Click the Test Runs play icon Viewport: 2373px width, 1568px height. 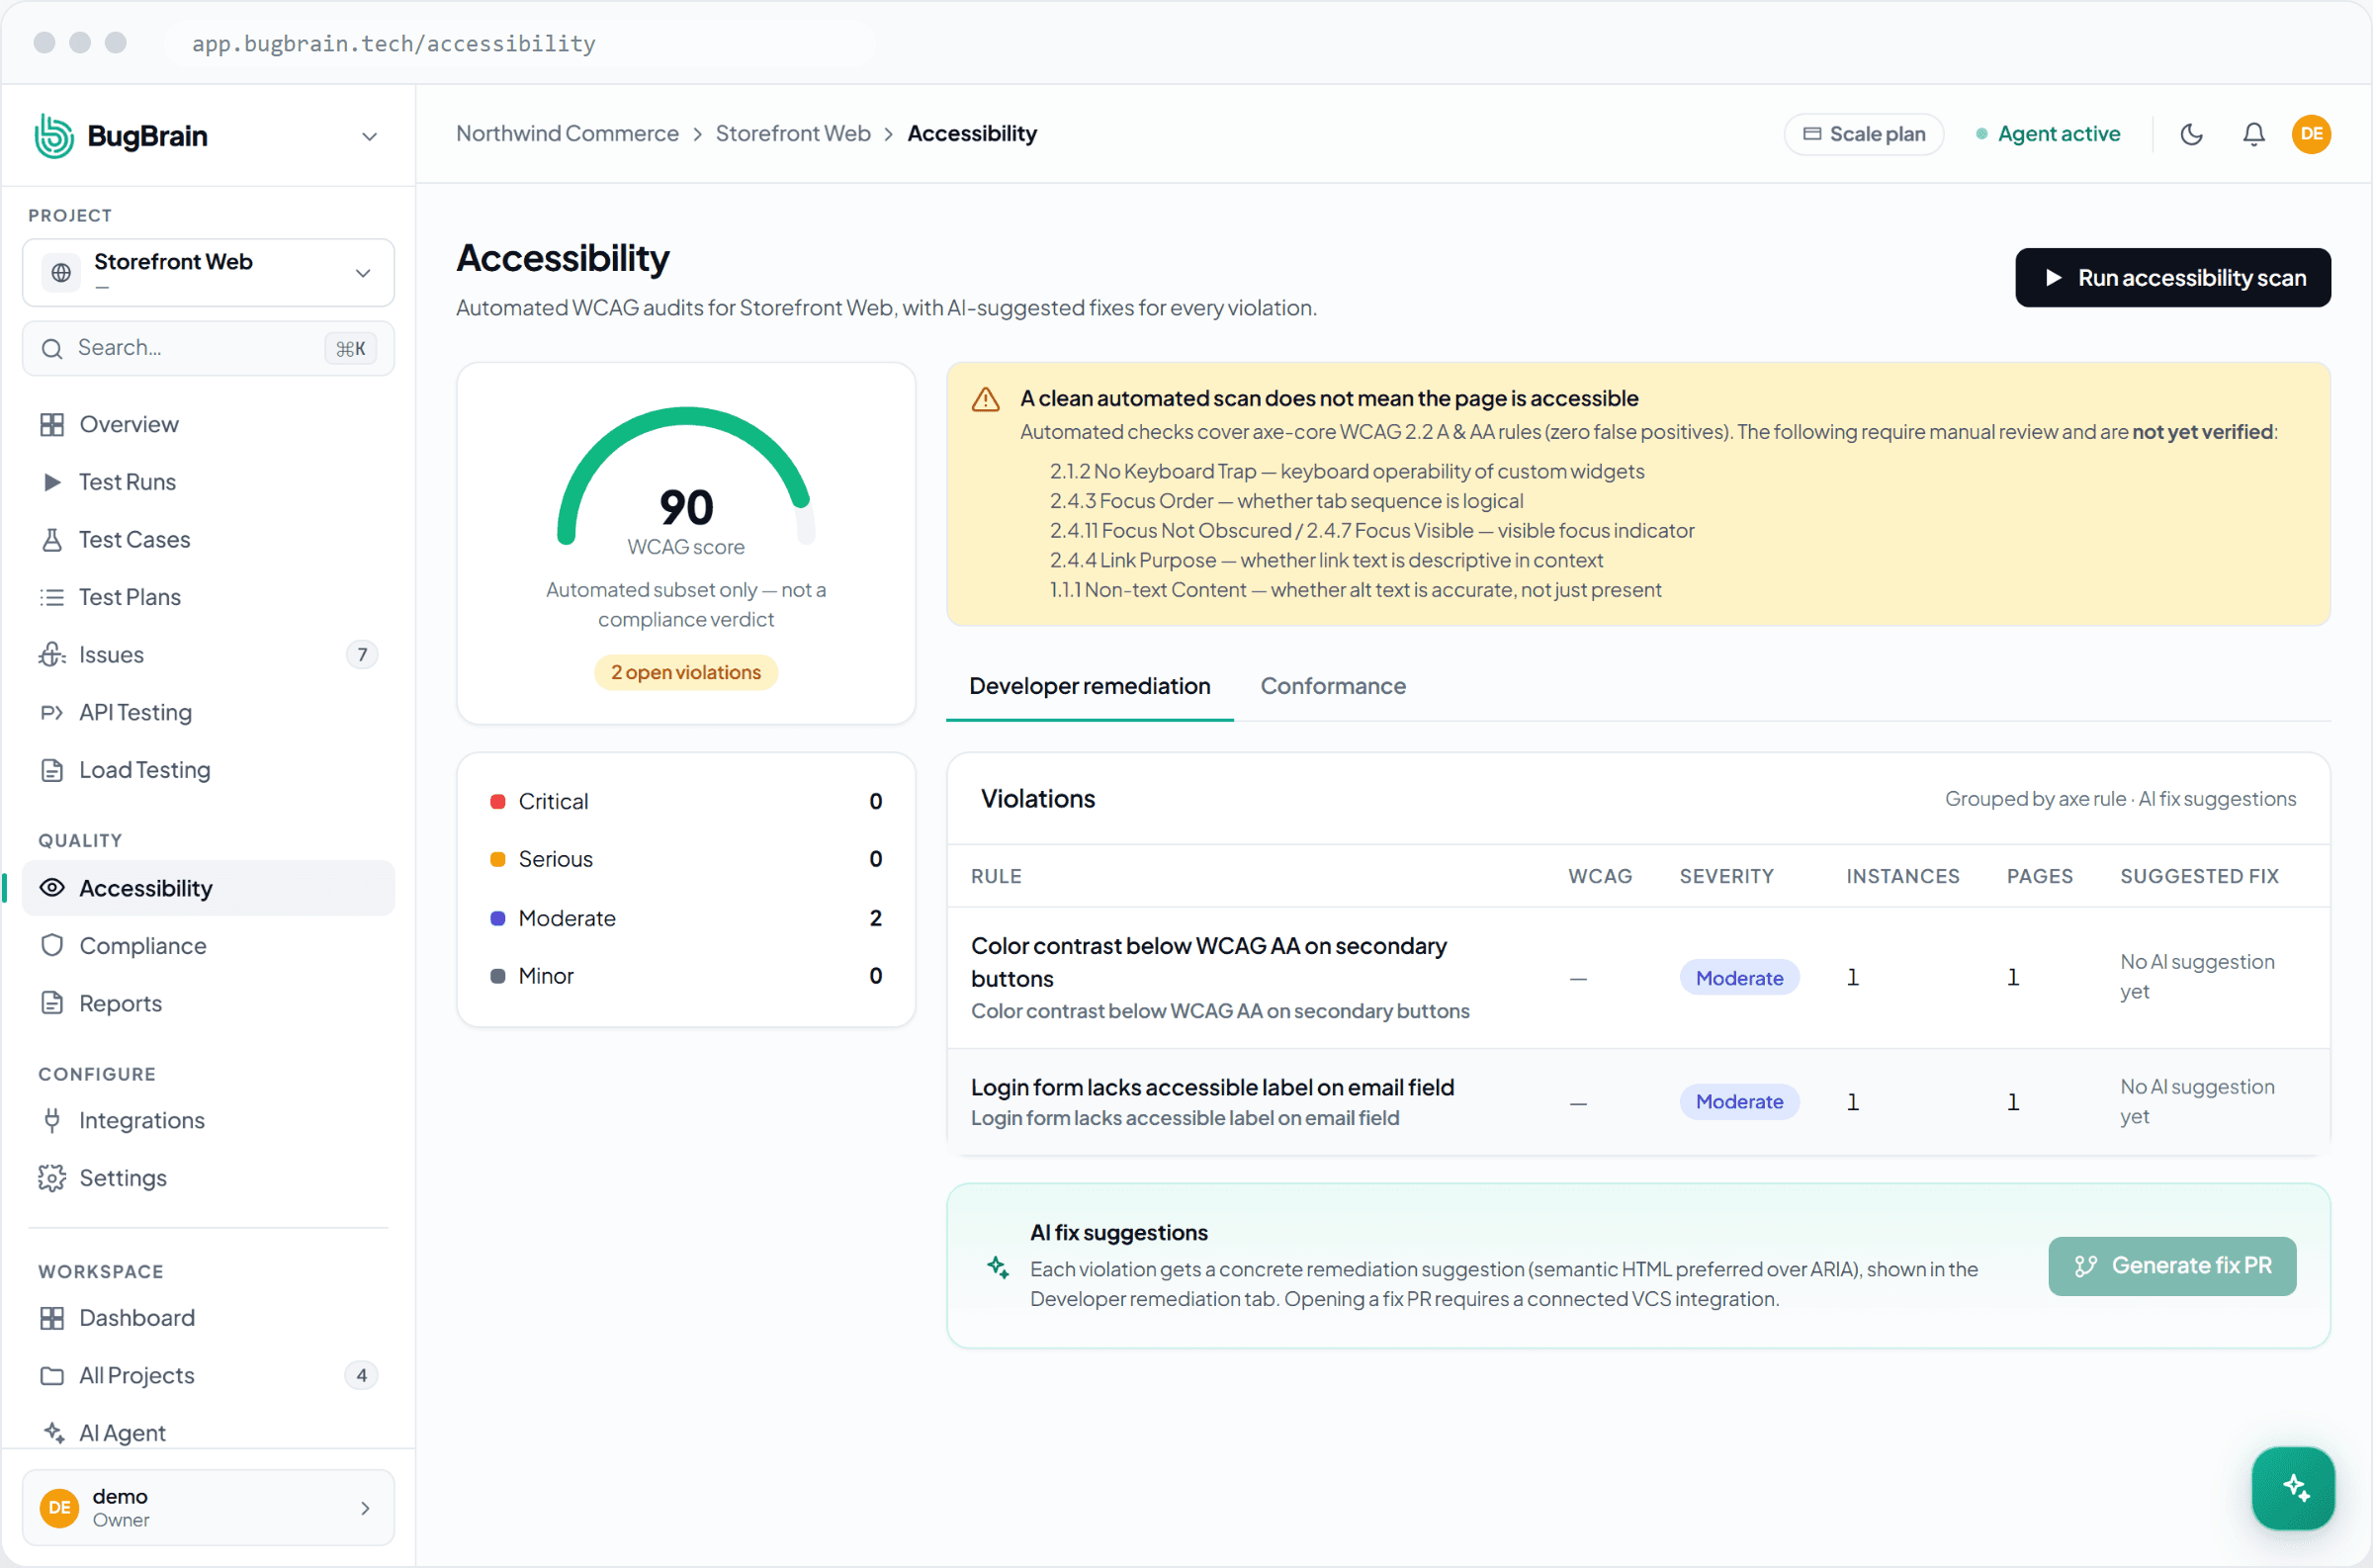click(52, 482)
